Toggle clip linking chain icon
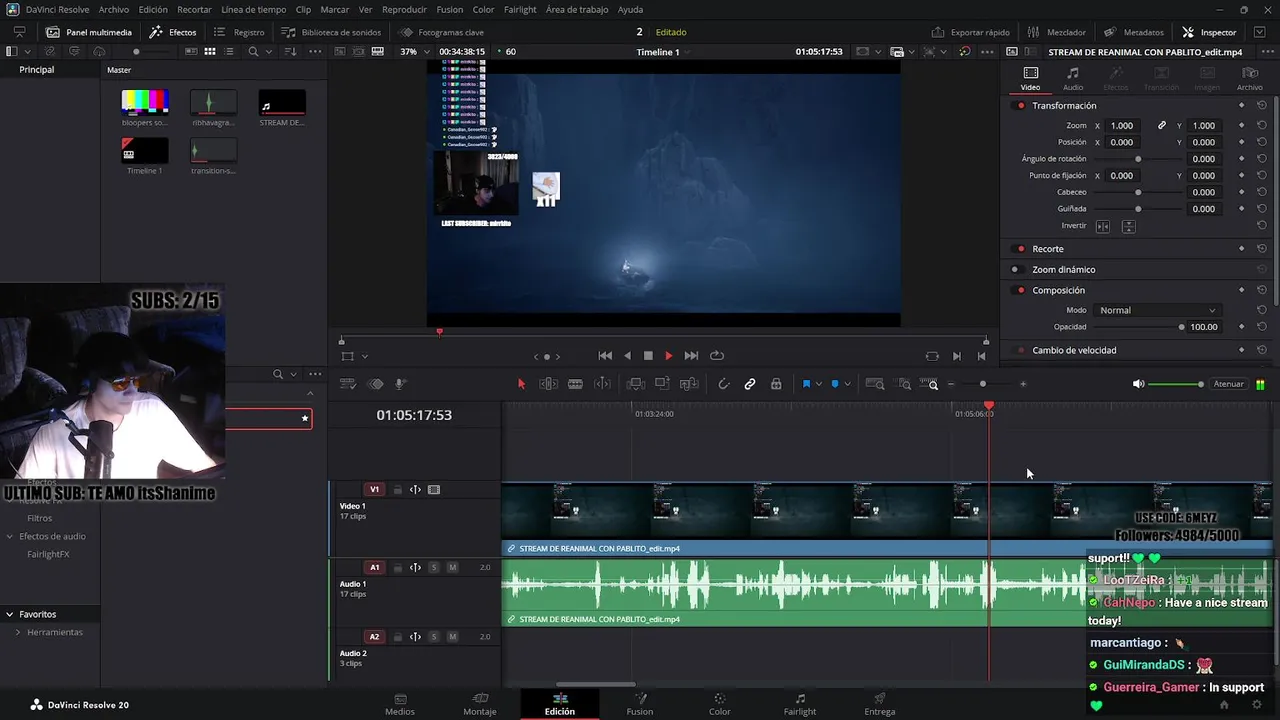 (x=750, y=384)
